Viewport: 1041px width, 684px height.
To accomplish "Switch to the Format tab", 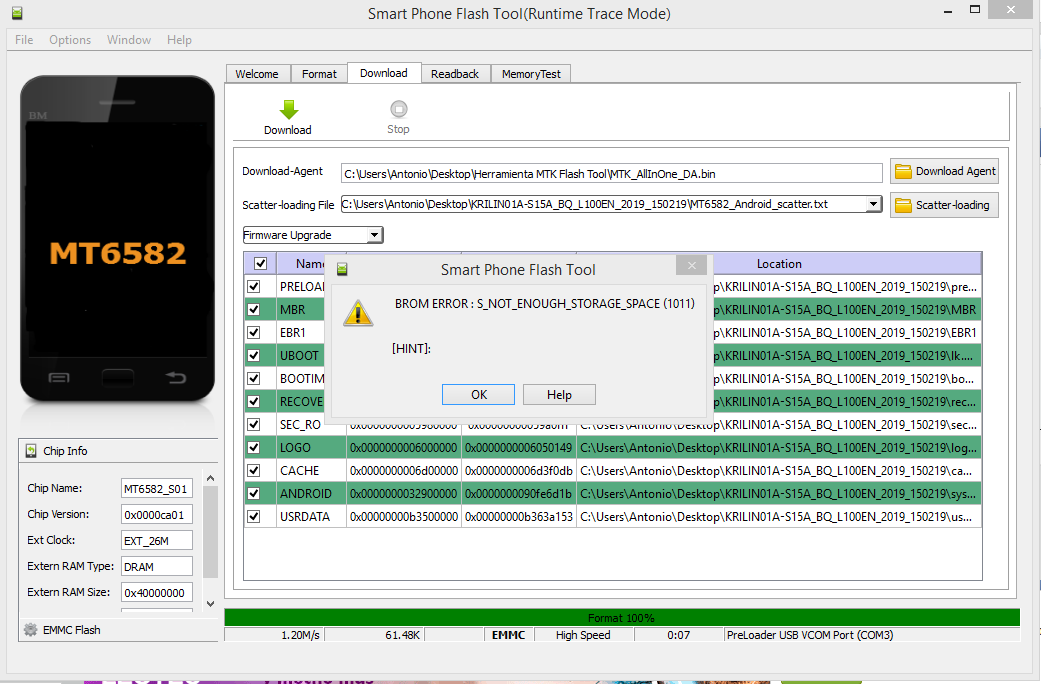I will [319, 74].
